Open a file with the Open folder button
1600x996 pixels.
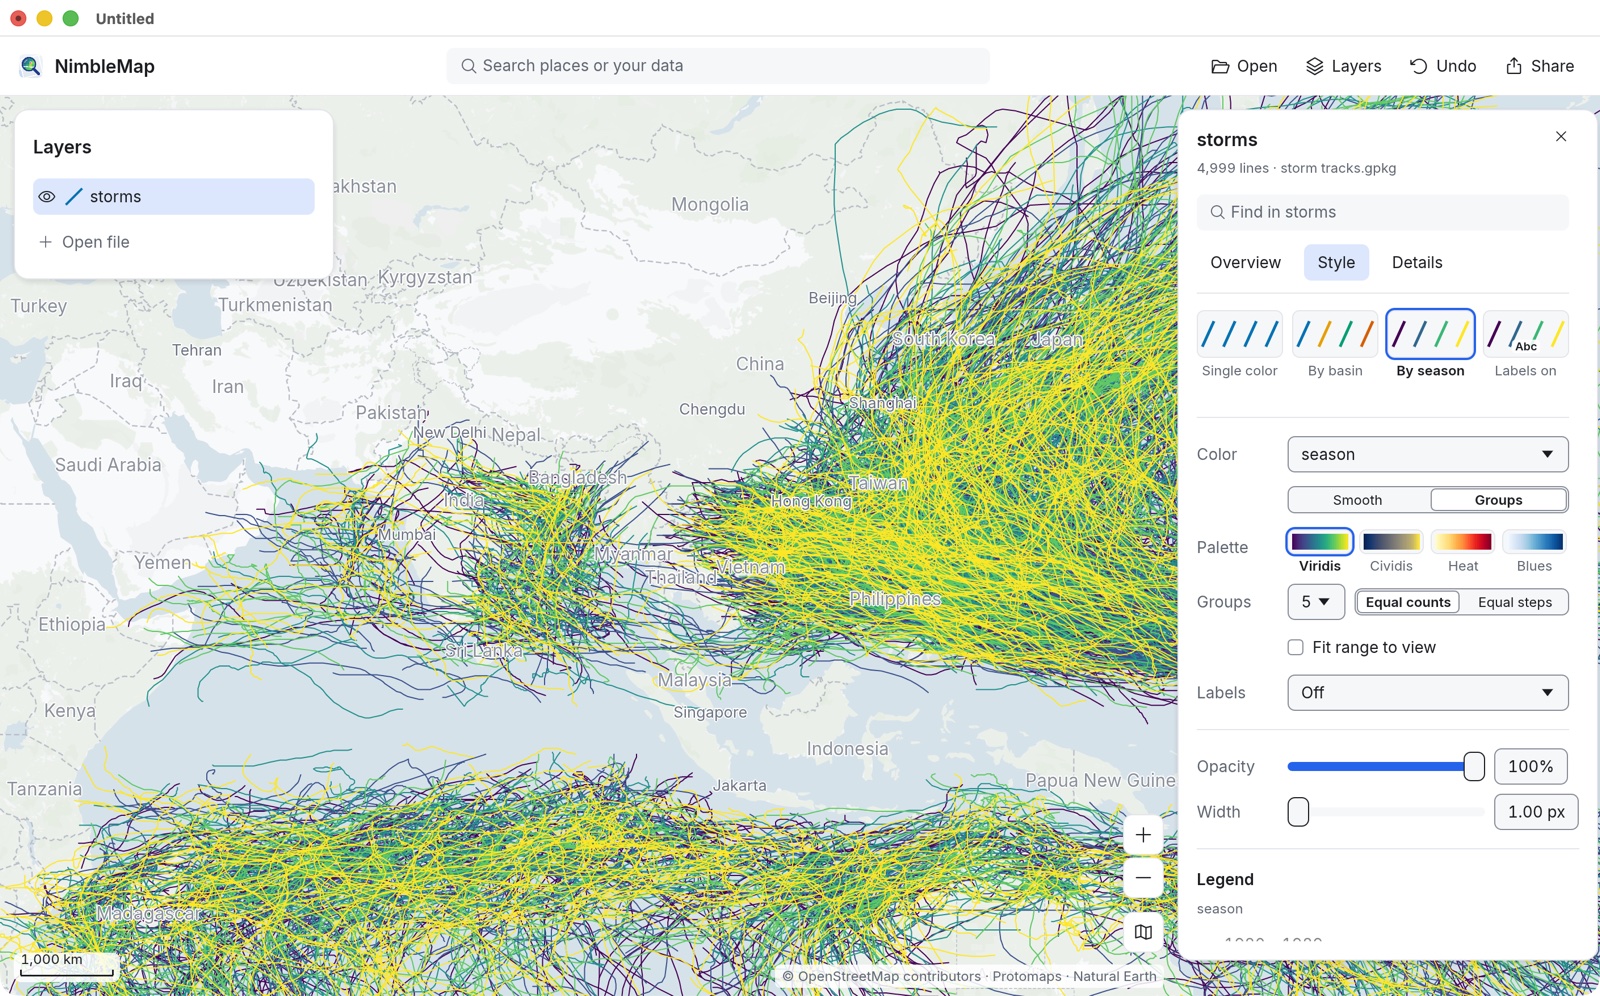tap(1244, 66)
